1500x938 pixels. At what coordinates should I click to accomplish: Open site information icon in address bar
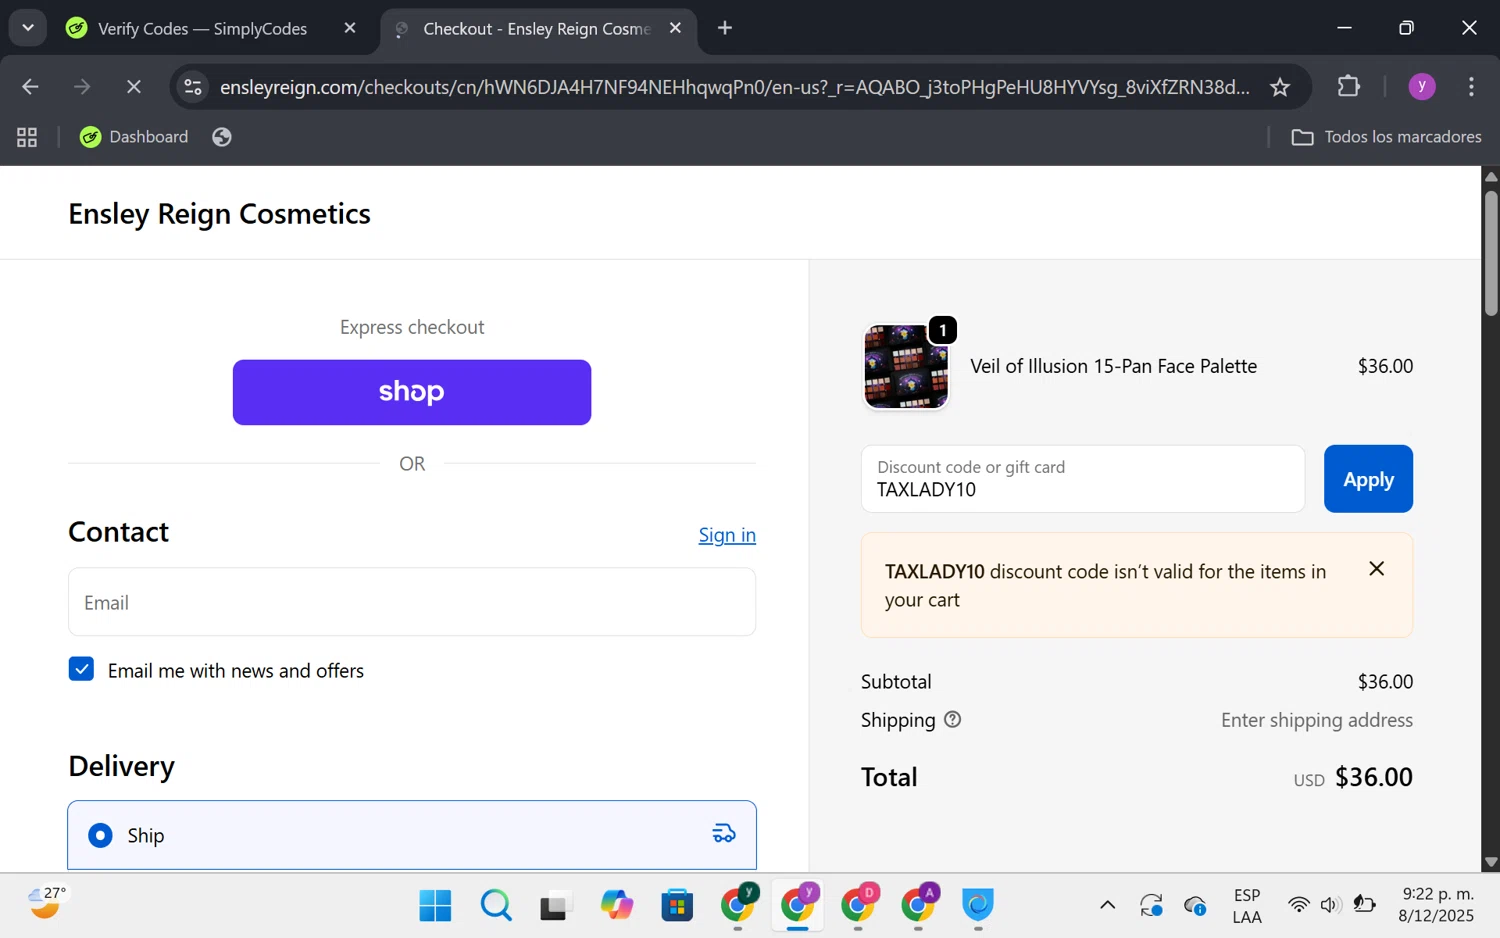[x=193, y=87]
